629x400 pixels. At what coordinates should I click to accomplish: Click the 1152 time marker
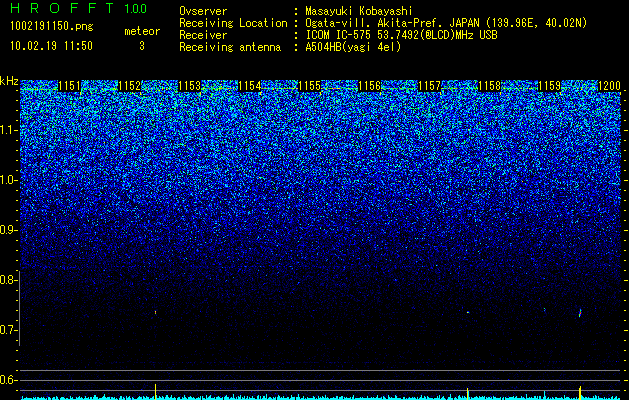coord(129,86)
